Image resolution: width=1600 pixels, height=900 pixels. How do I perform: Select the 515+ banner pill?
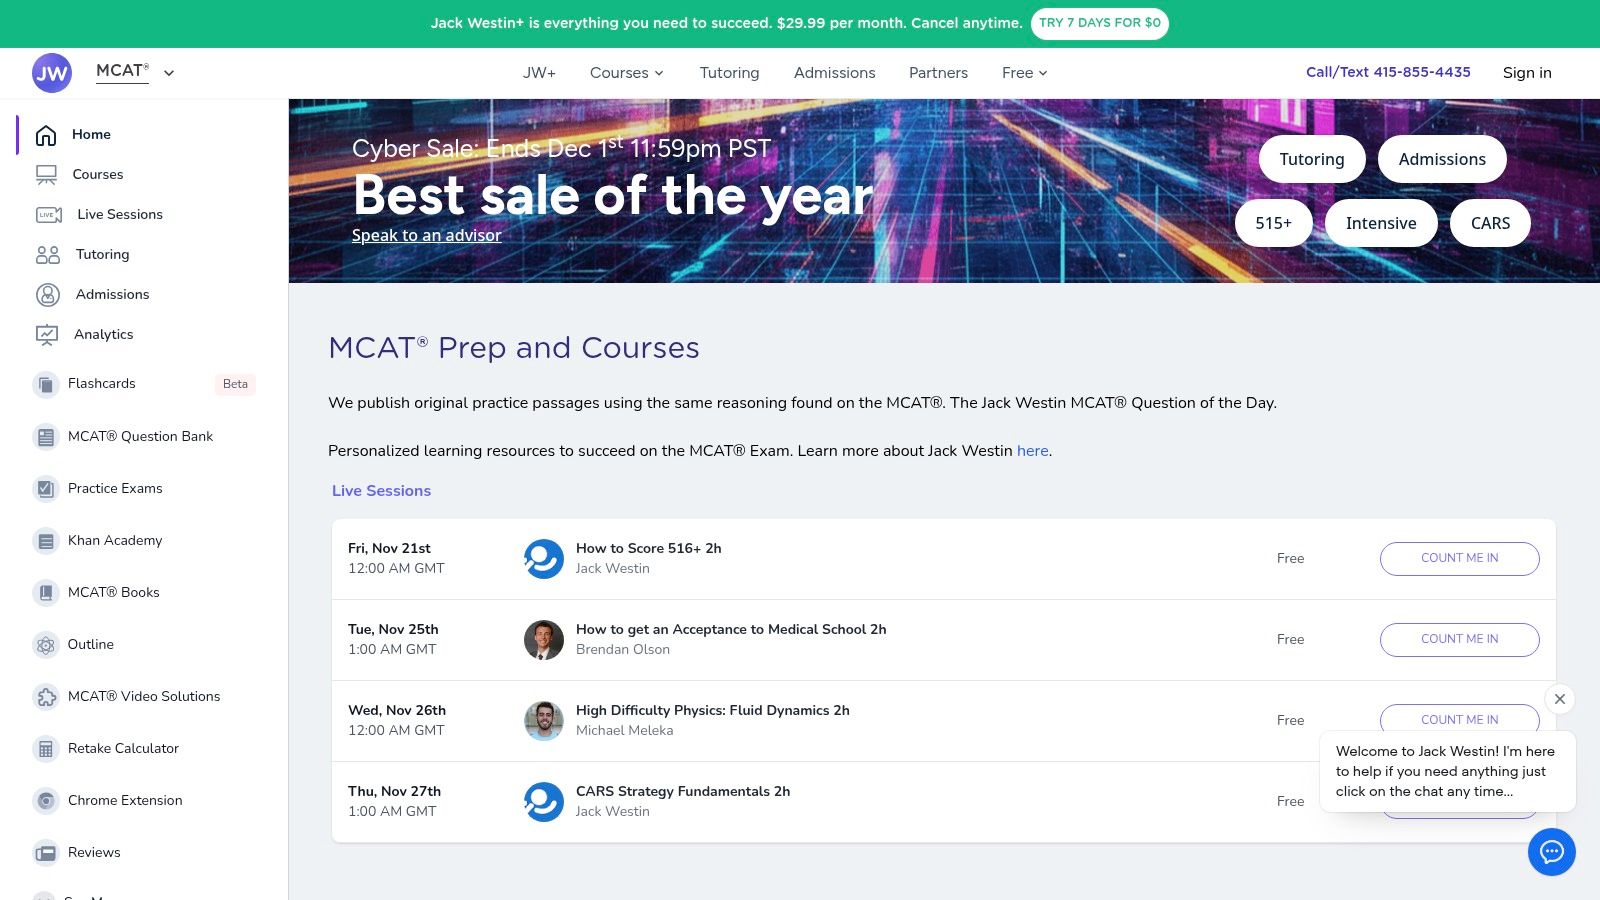[1273, 223]
